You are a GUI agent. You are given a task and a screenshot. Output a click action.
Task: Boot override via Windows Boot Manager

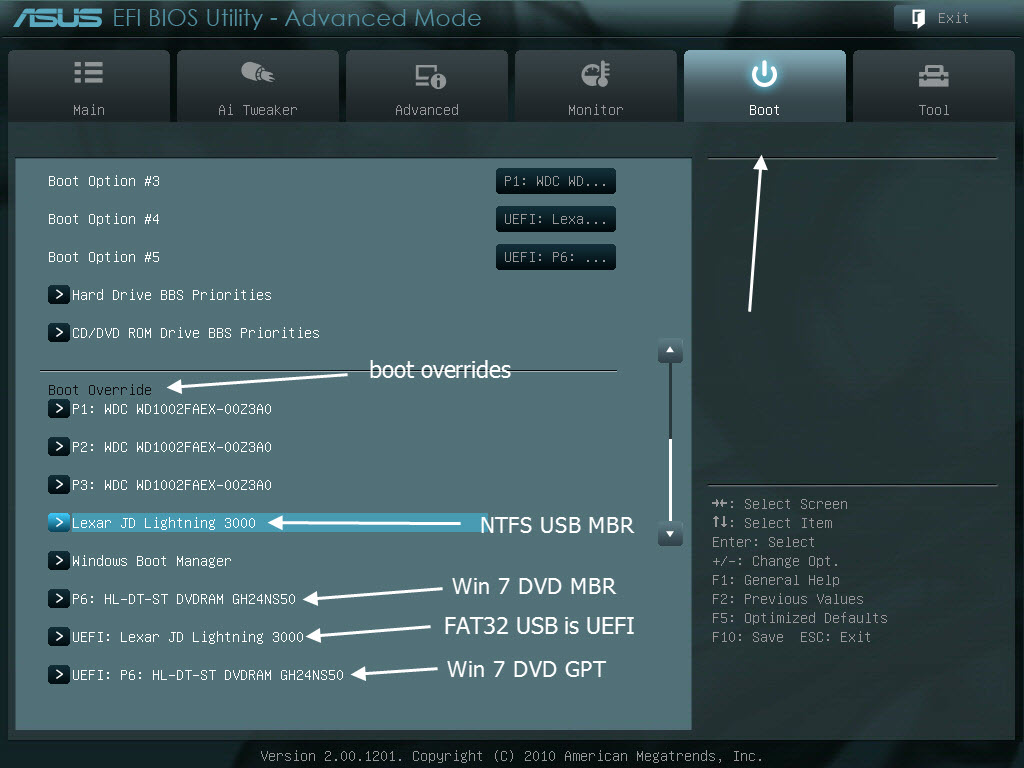tap(152, 561)
